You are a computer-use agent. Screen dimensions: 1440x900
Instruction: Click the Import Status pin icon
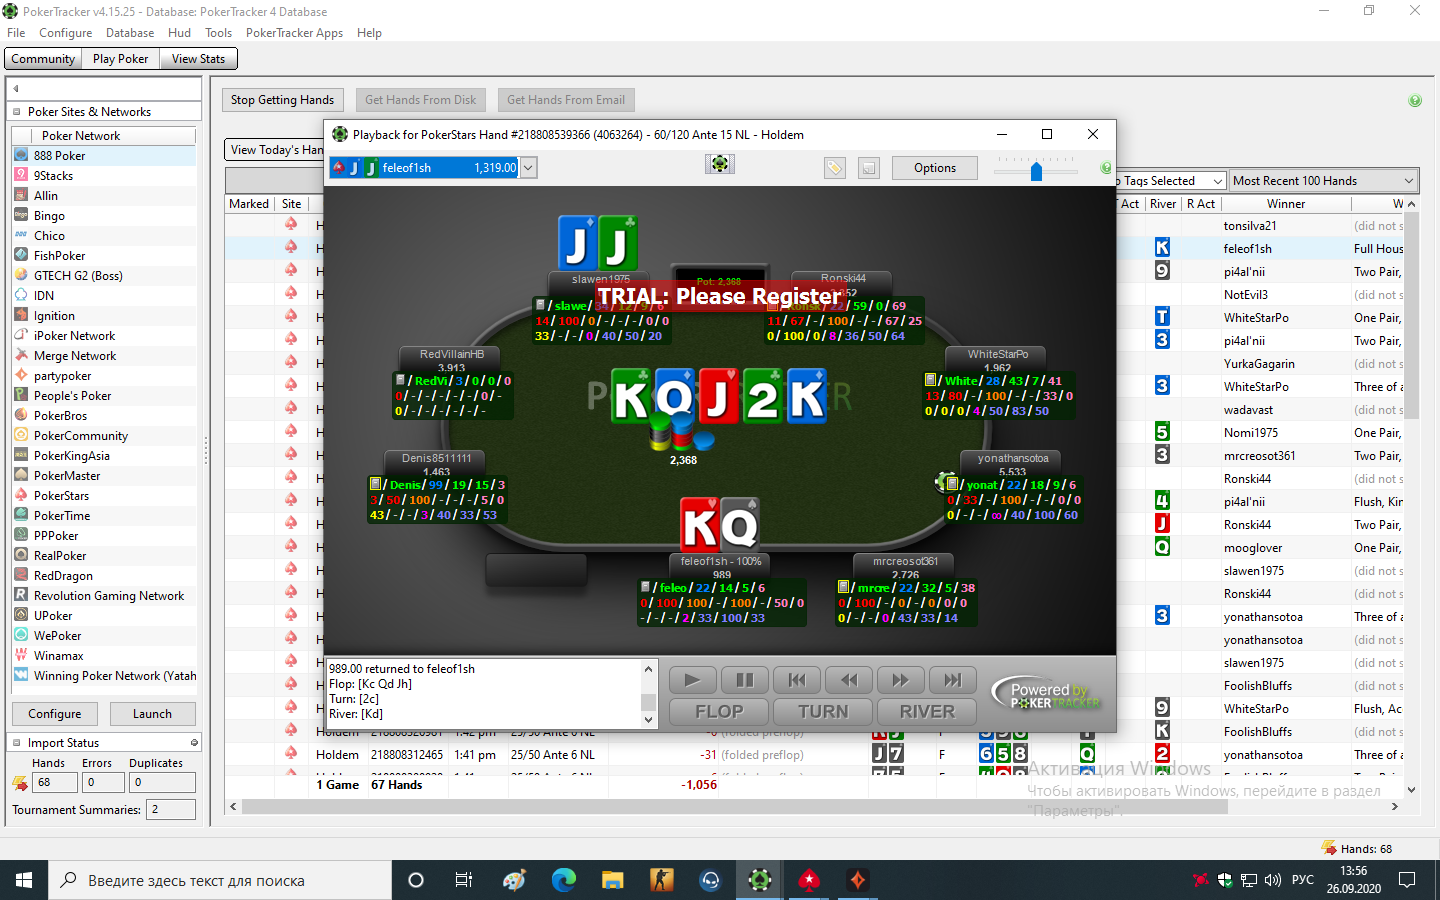pyautogui.click(x=194, y=743)
